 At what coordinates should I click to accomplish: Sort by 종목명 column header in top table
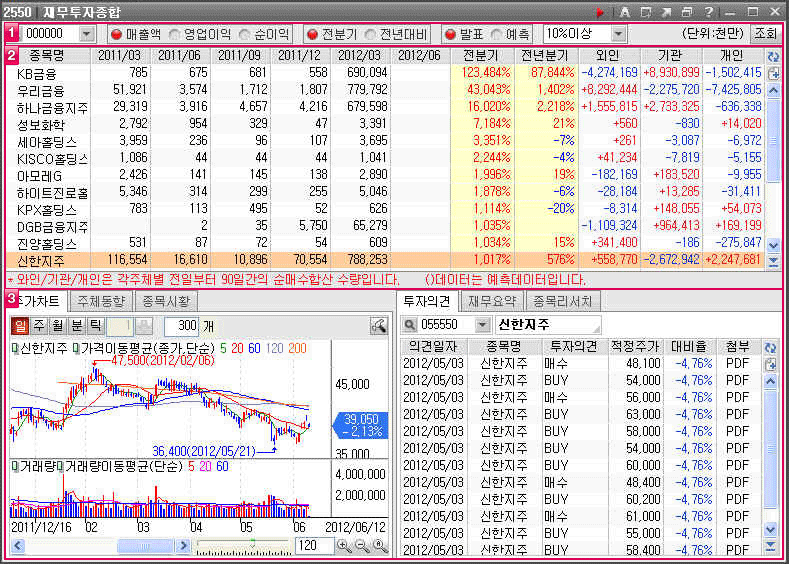coord(48,55)
